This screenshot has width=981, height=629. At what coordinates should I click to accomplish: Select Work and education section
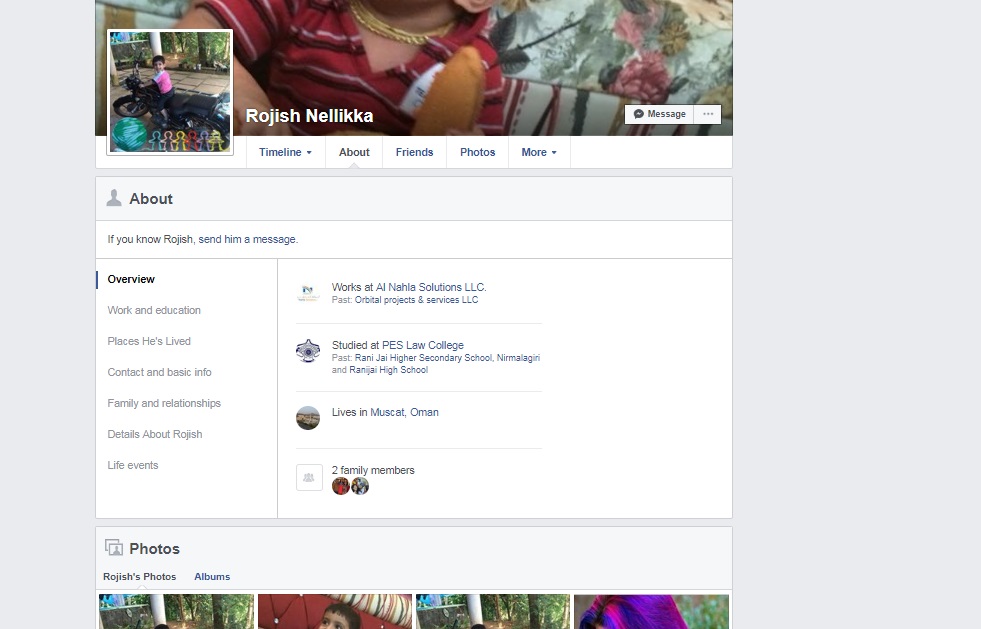[x=154, y=310]
